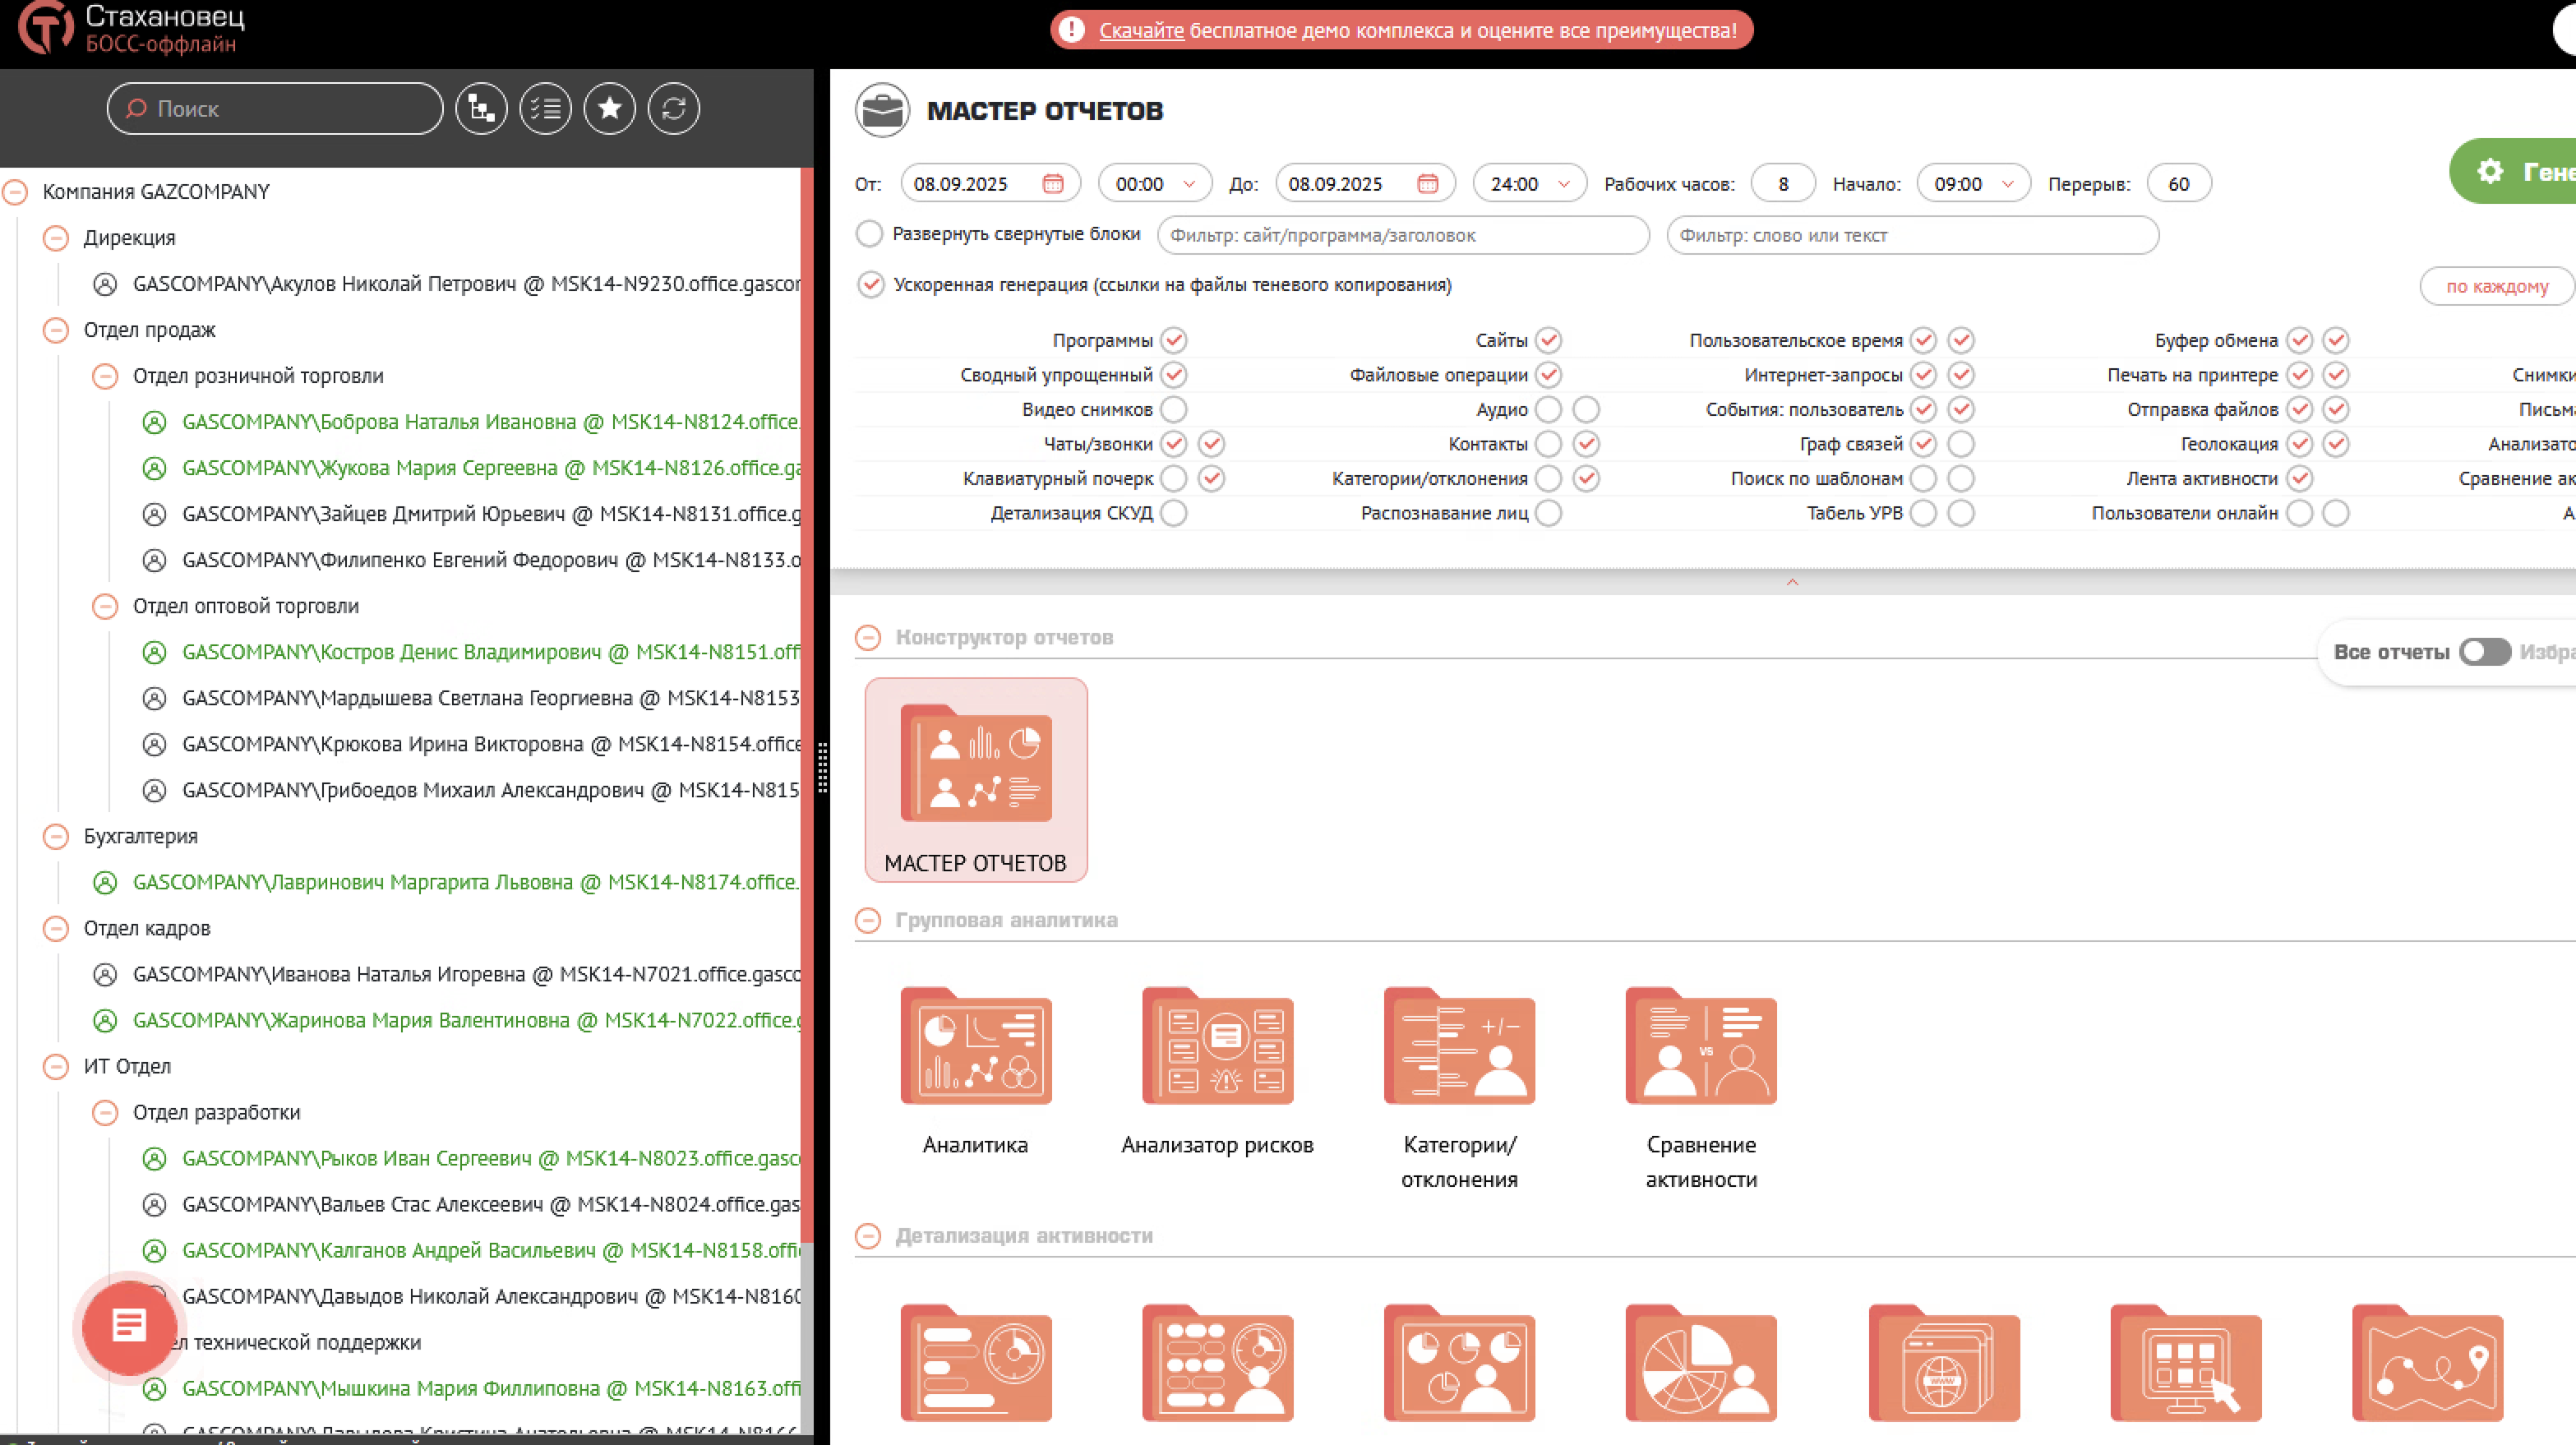Viewport: 2576px width, 1445px height.
Task: Enable the Видео снимков checkbox
Action: 1174,410
